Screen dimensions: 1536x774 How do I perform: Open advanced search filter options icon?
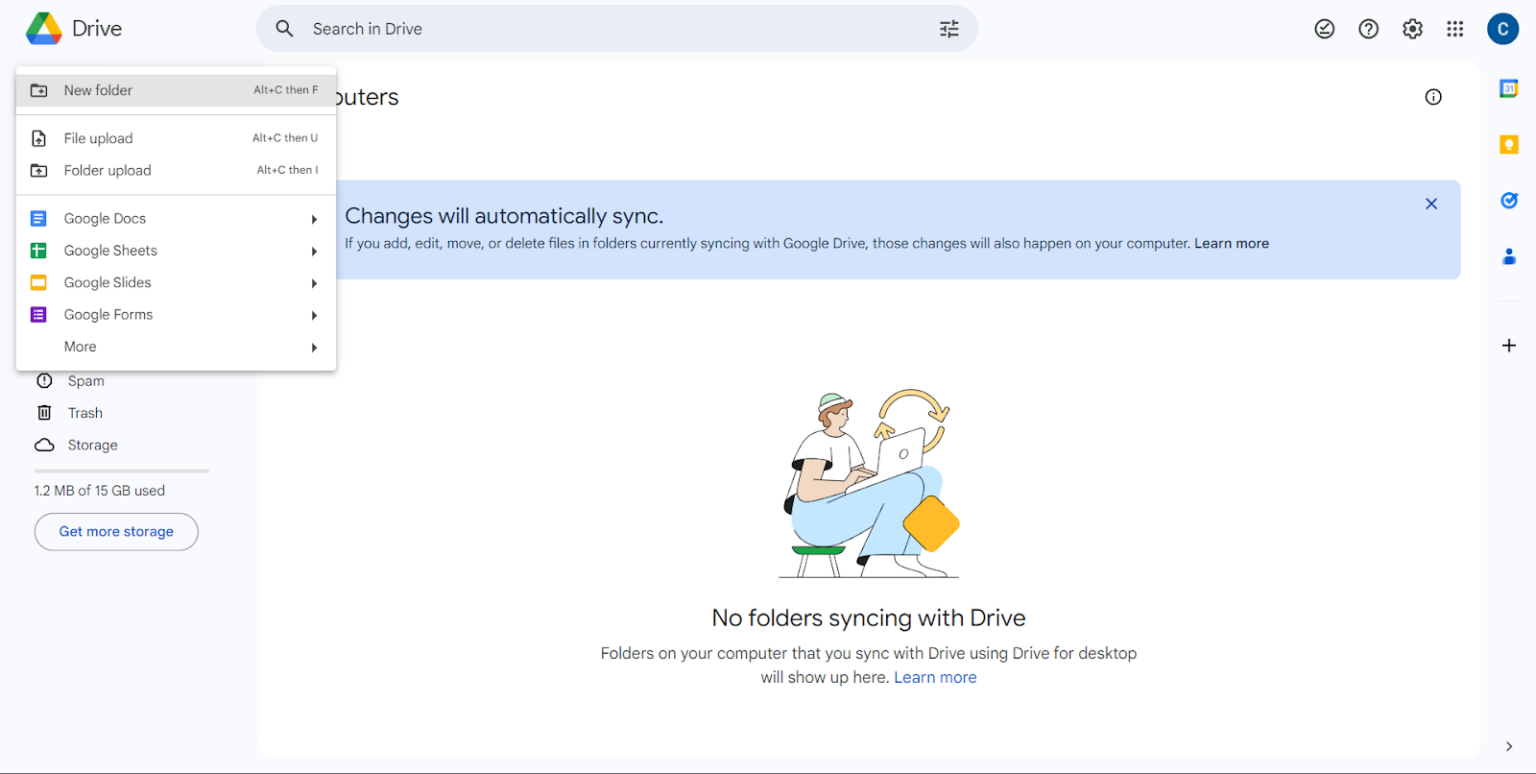coord(949,29)
